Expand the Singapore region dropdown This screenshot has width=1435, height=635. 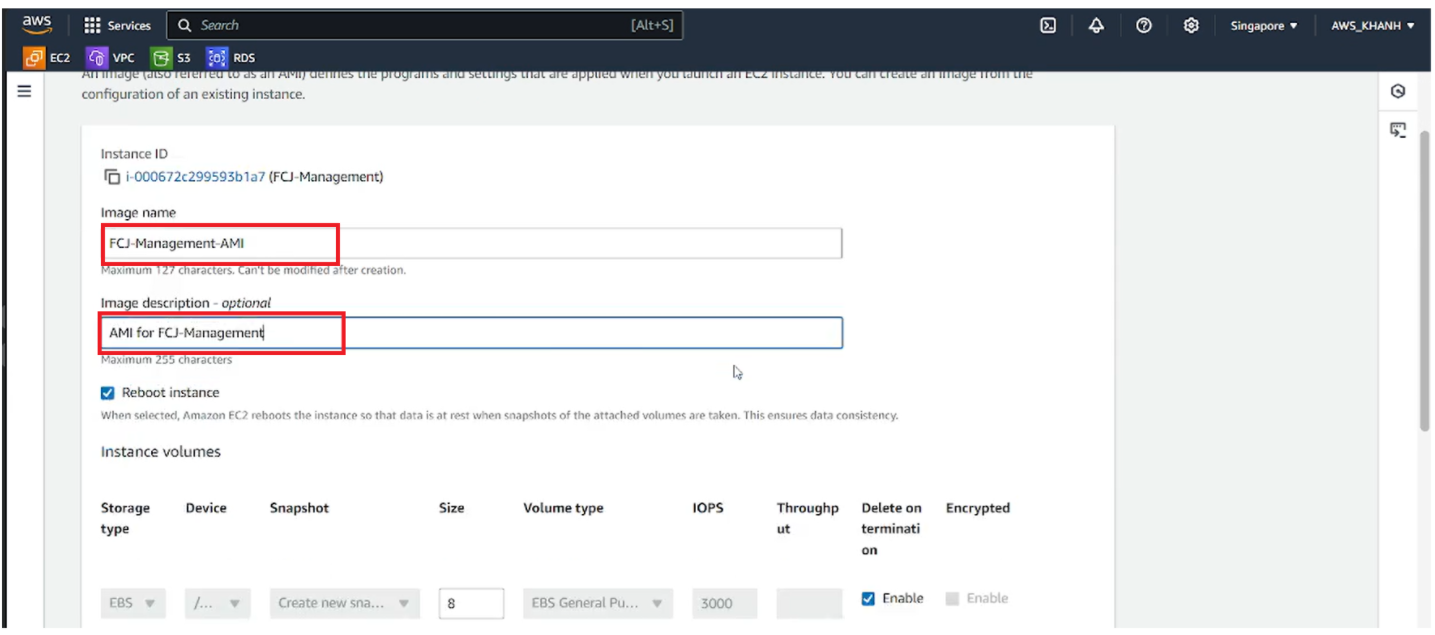(x=1264, y=26)
